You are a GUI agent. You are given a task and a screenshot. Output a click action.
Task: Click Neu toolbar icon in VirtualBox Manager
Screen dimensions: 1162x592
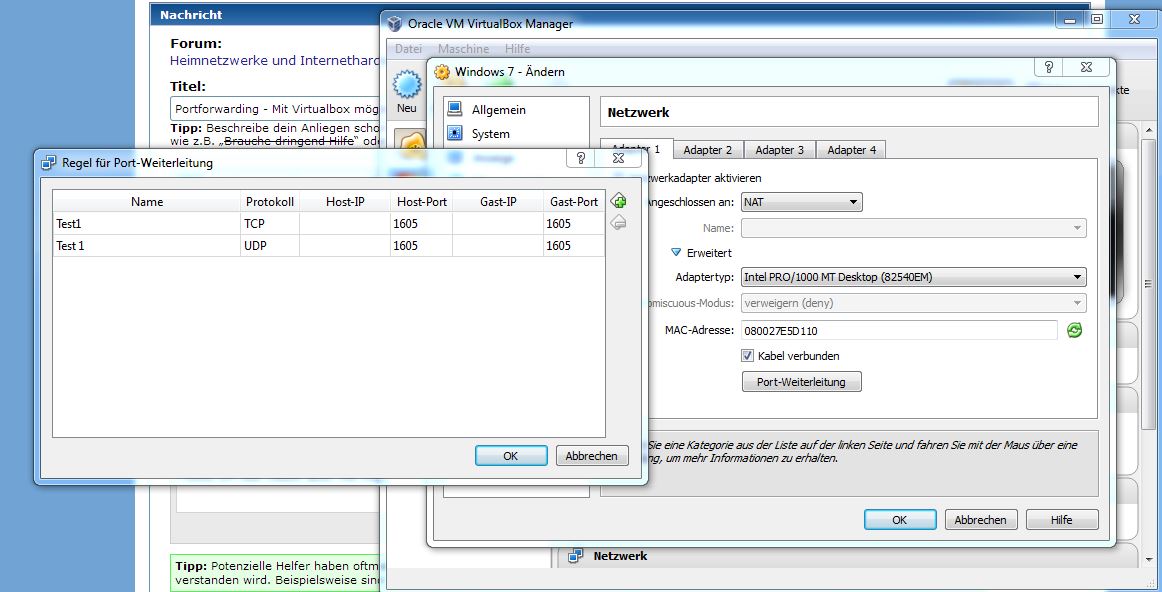tap(407, 92)
